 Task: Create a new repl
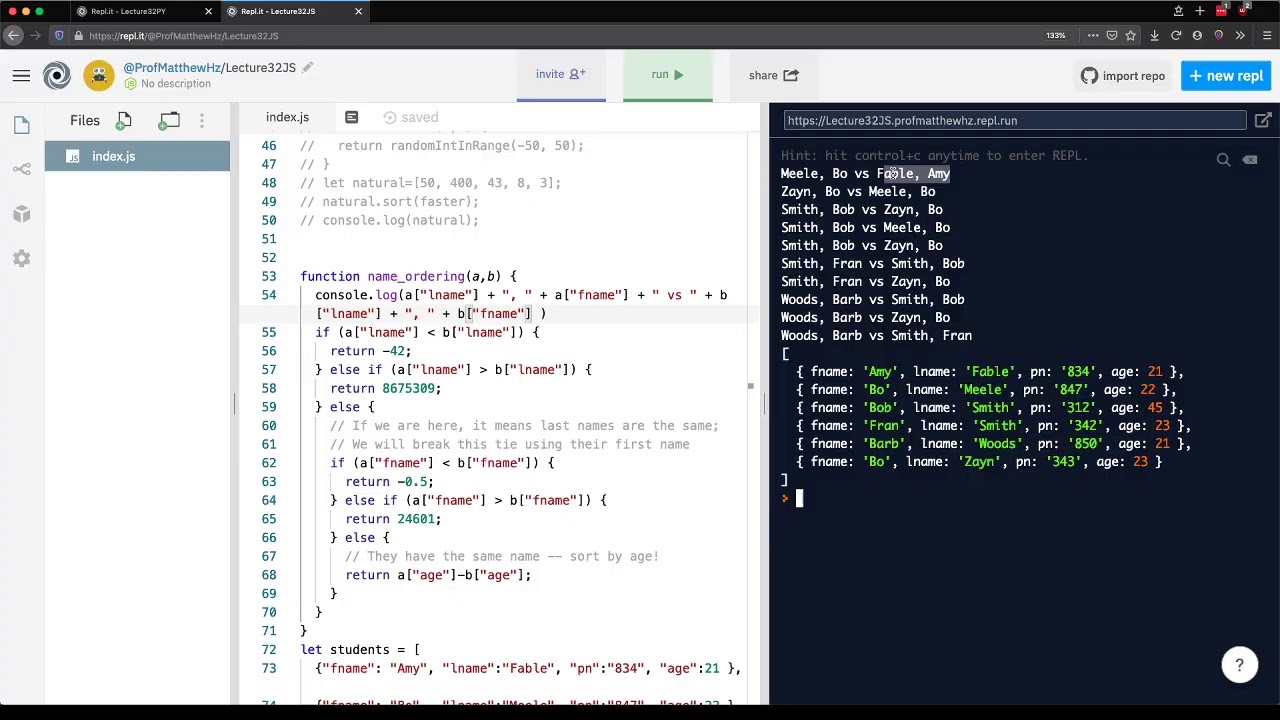click(1226, 76)
